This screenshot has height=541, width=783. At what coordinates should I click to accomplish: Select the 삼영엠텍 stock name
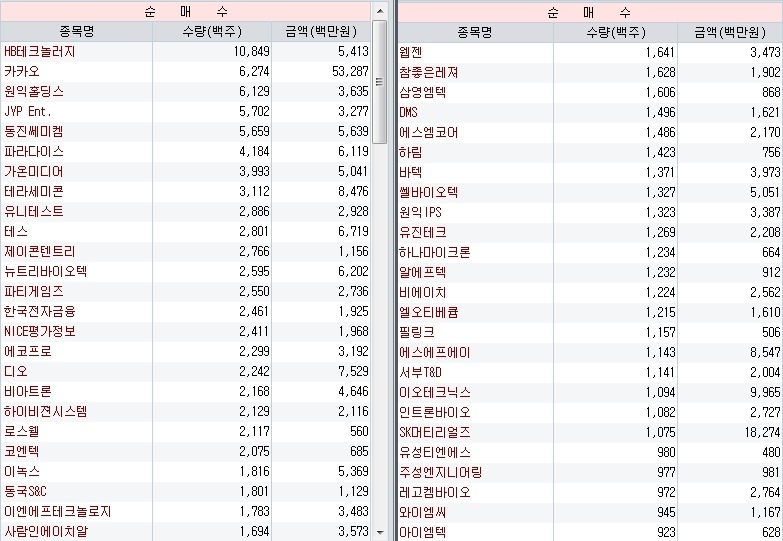pos(422,92)
